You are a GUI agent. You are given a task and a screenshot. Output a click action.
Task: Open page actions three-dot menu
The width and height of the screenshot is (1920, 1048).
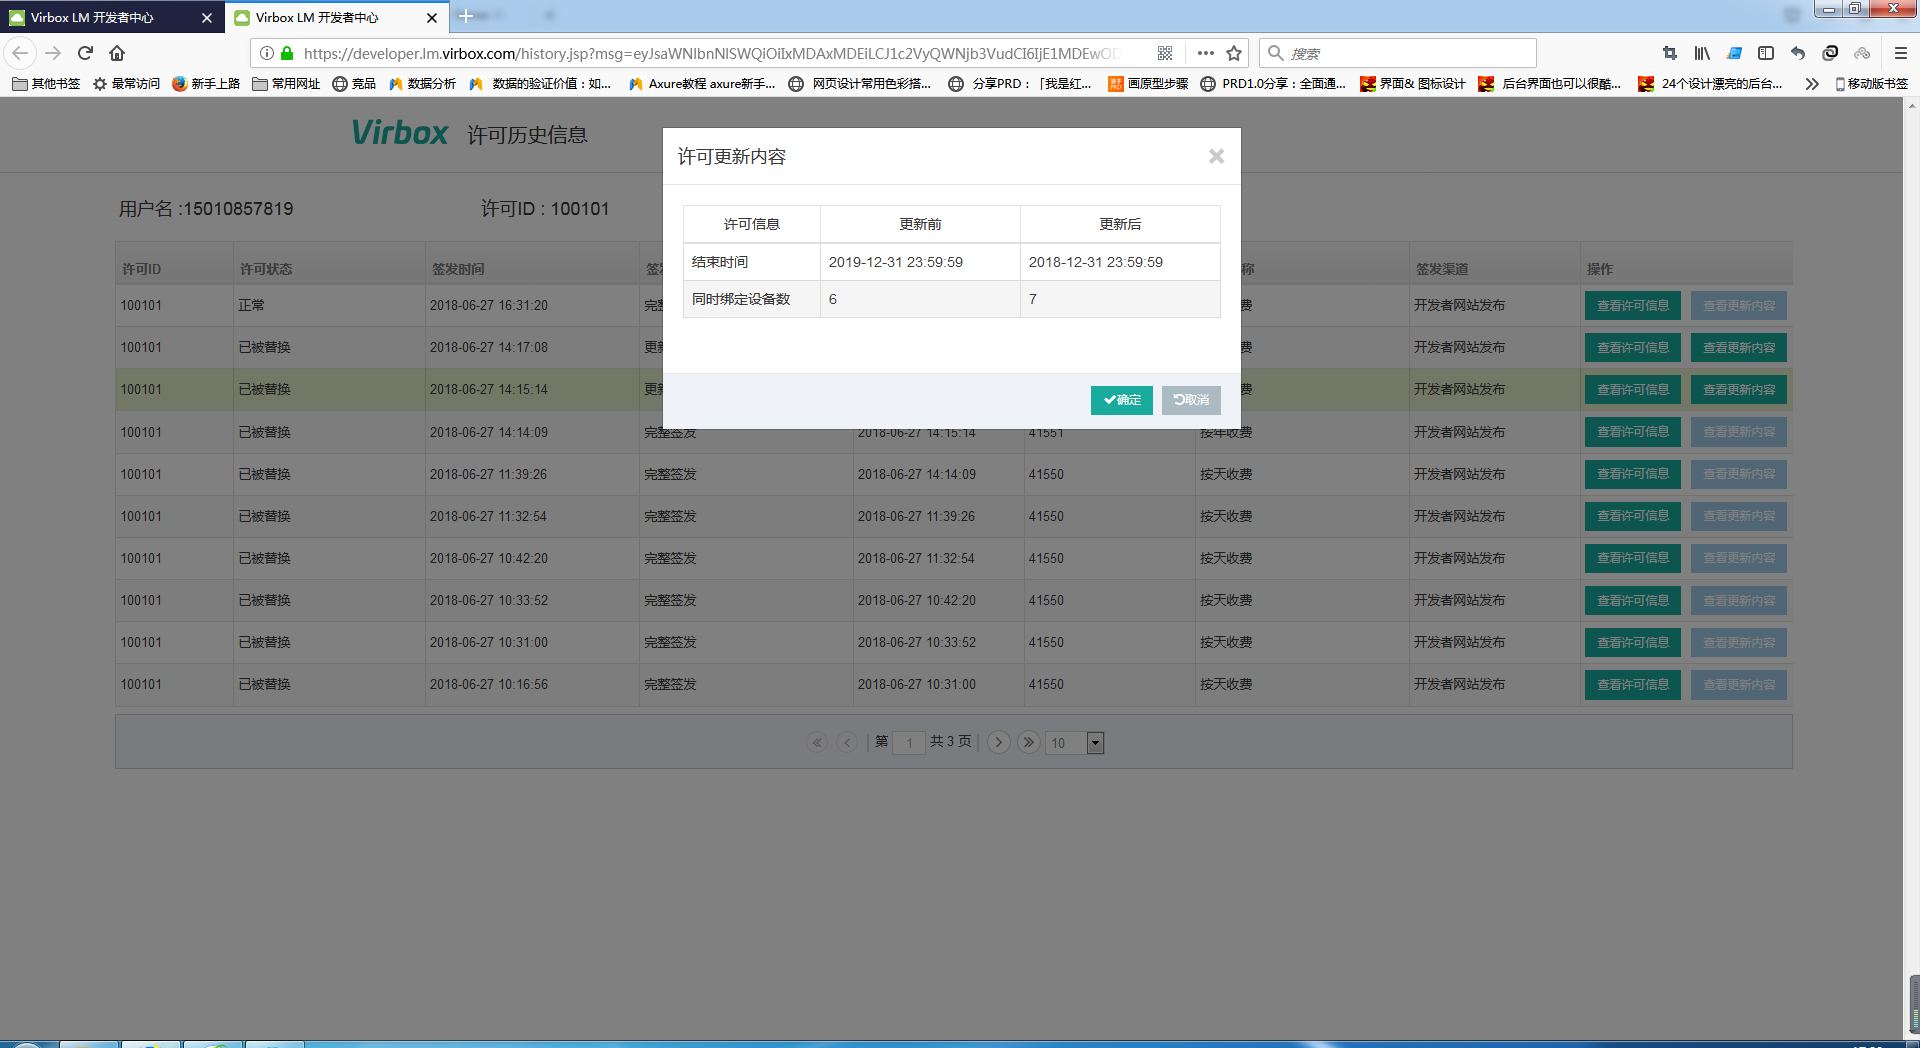pos(1205,53)
